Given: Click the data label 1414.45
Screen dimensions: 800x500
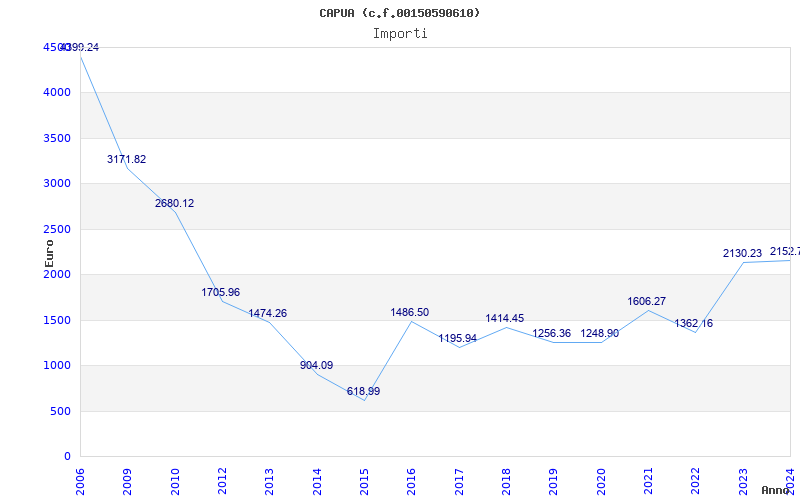Looking at the screenshot, I should pyautogui.click(x=505, y=318).
